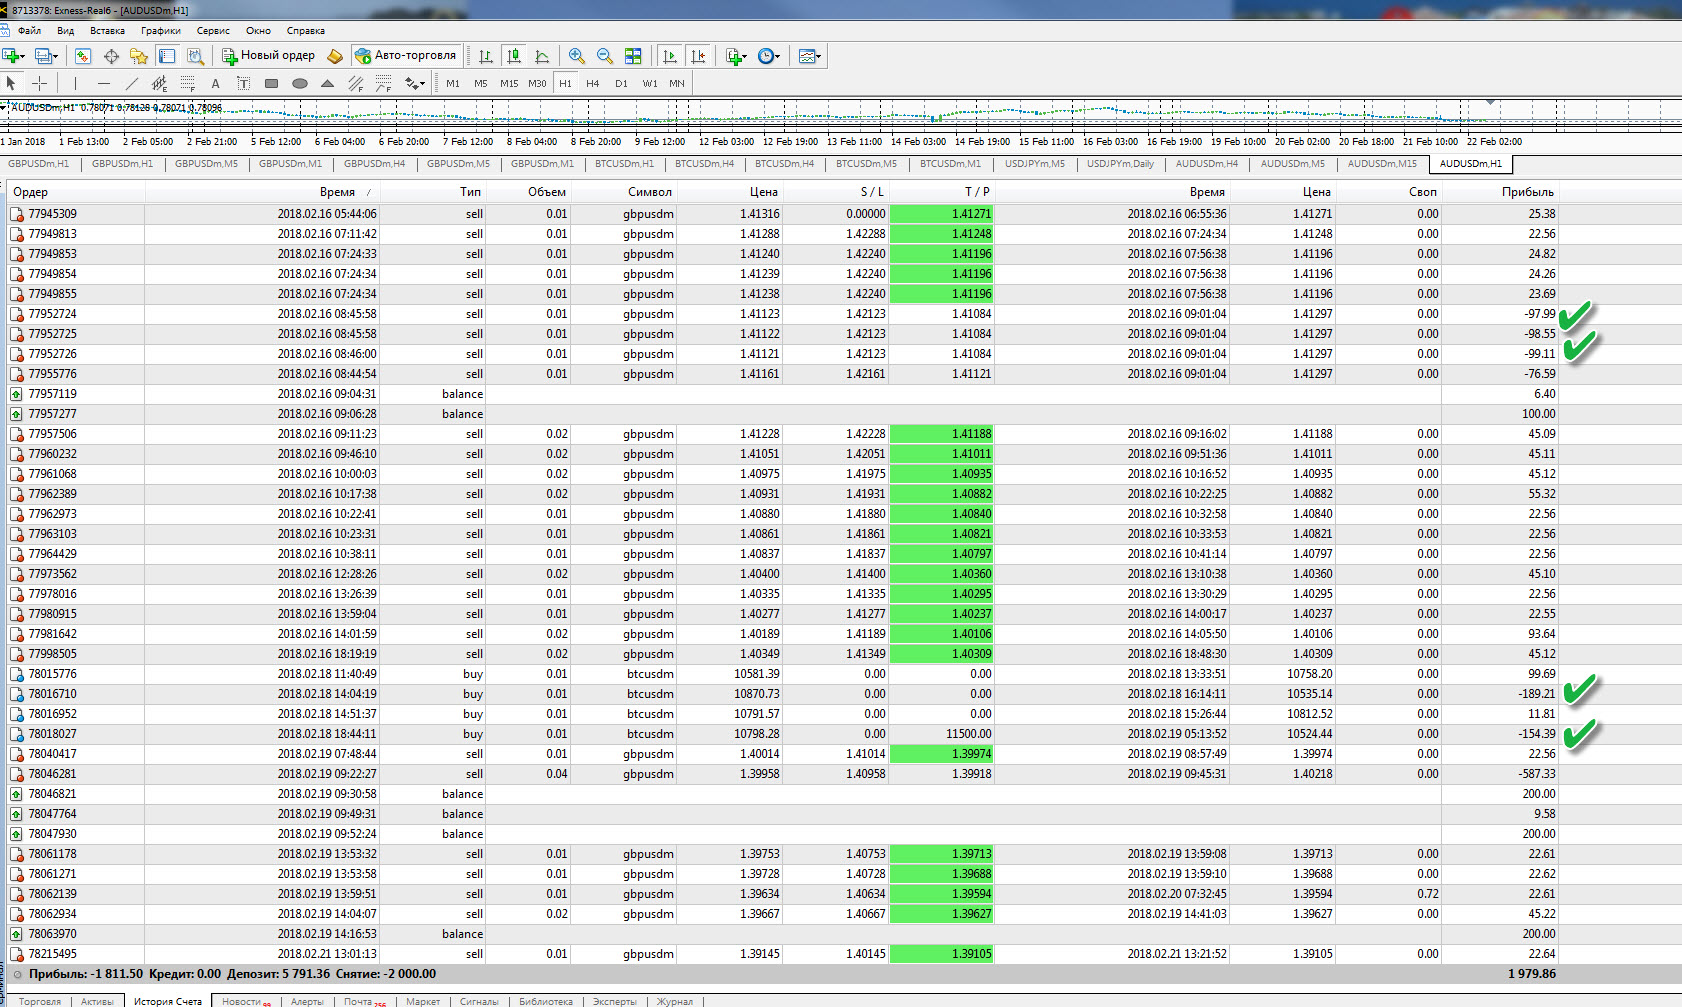Open the Сервис menu
The image size is (1682, 1007).
[x=213, y=31]
